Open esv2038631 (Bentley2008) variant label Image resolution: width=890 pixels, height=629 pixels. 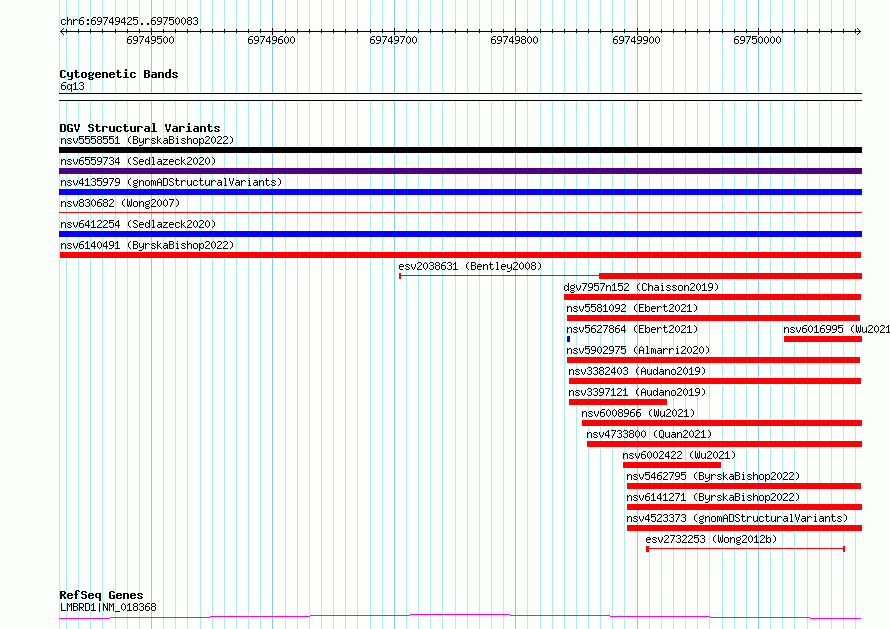click(470, 266)
